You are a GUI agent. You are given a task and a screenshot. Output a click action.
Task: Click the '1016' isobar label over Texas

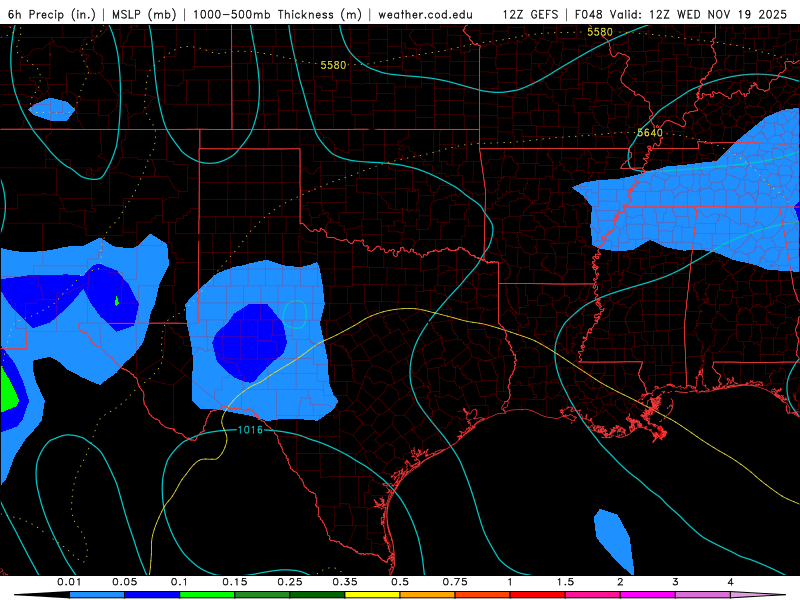point(250,430)
